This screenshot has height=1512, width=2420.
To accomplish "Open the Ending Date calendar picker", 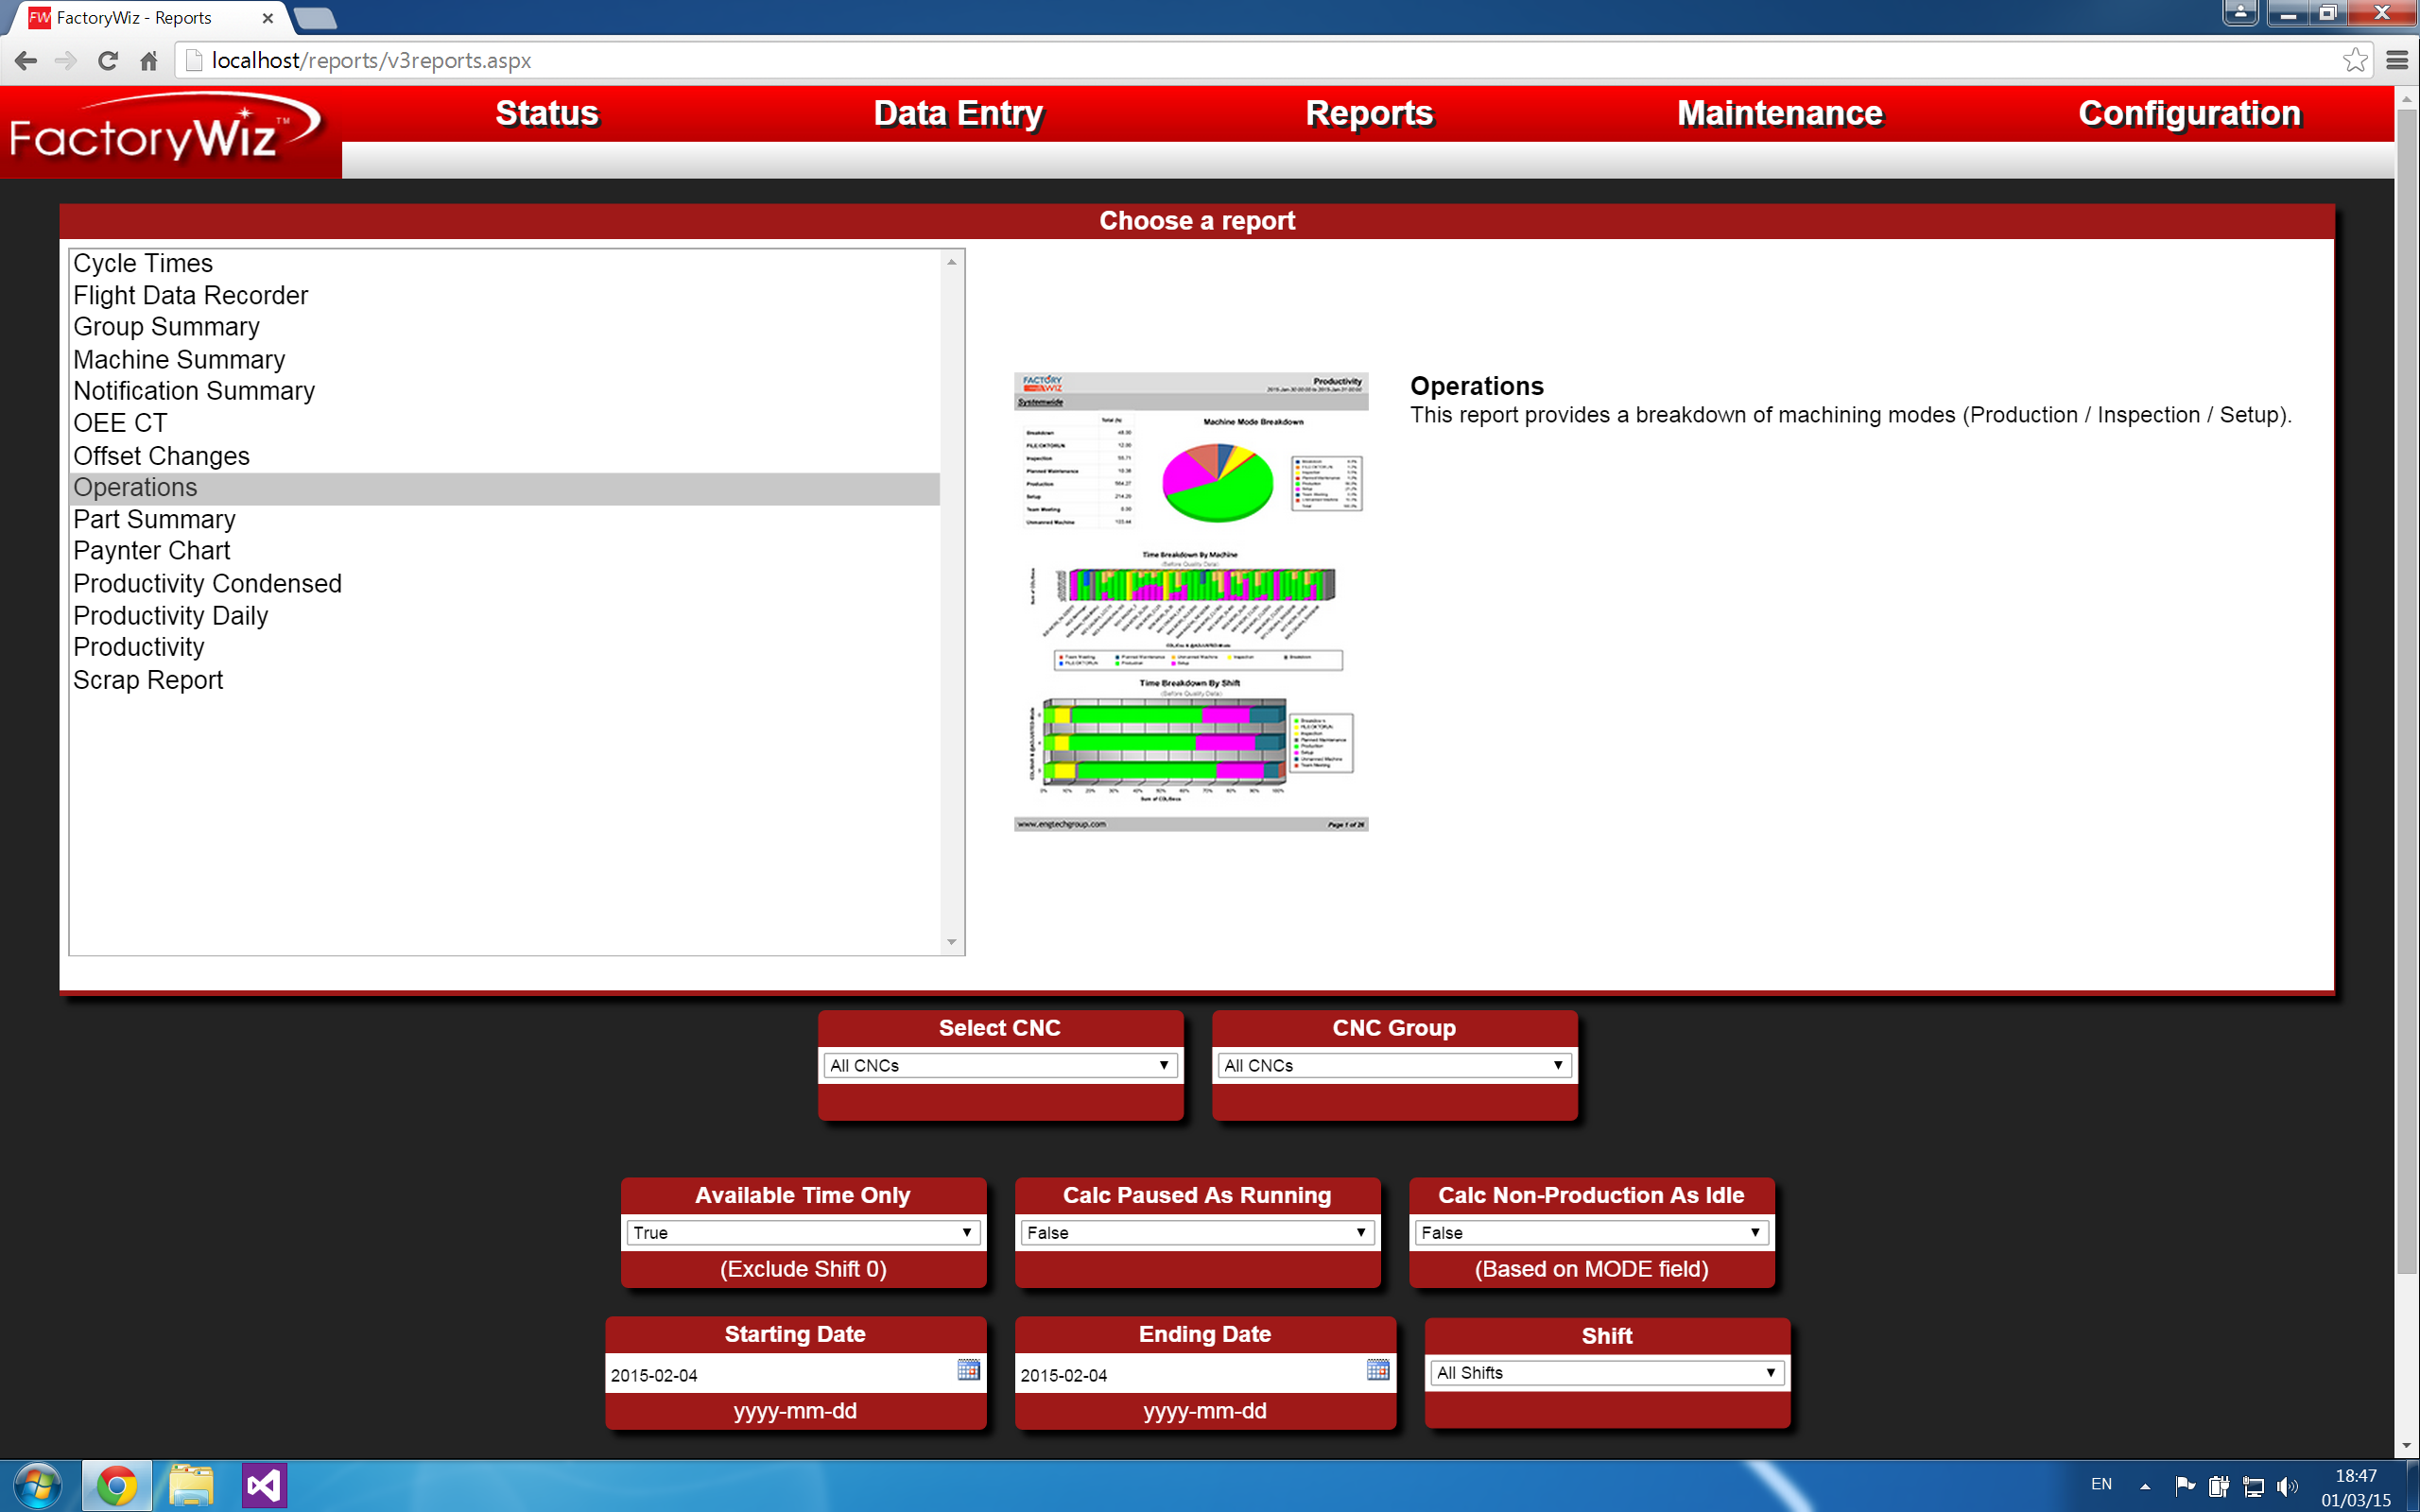I will (1378, 1370).
